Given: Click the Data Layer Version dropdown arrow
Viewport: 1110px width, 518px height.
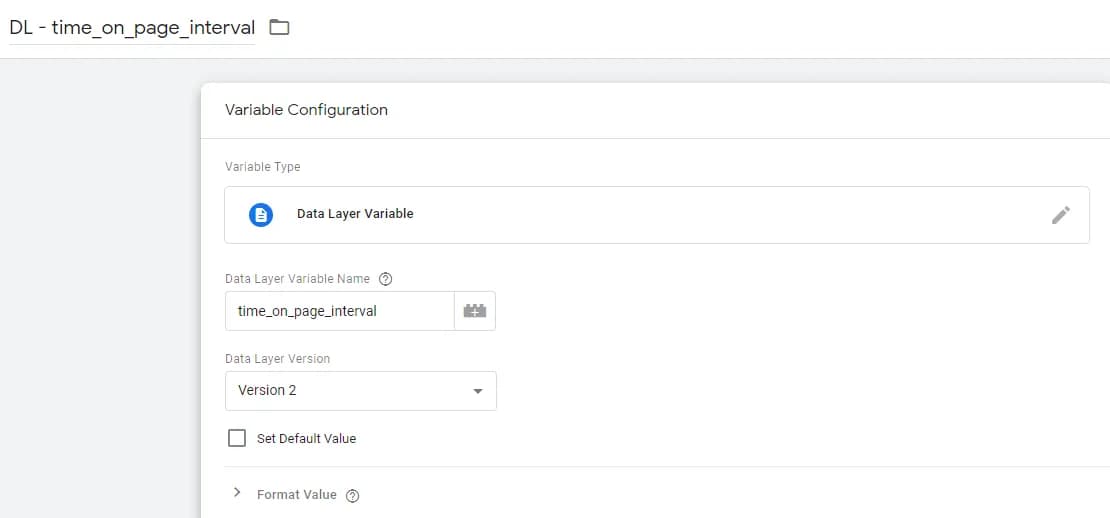Looking at the screenshot, I should click(x=478, y=391).
